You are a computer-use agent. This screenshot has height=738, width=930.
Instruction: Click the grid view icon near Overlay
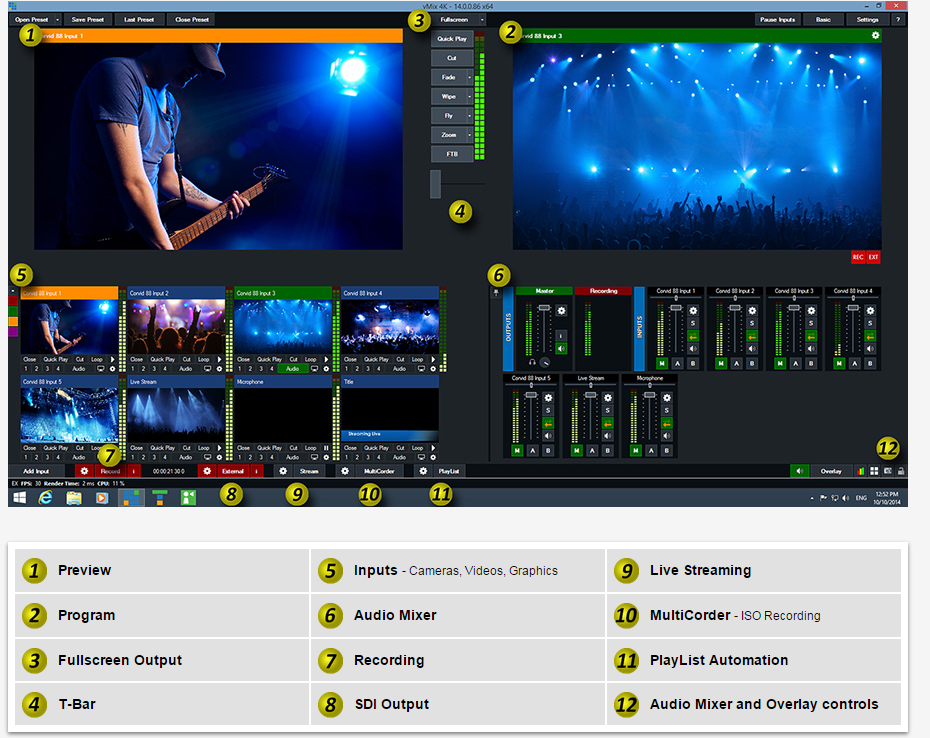pyautogui.click(x=874, y=471)
